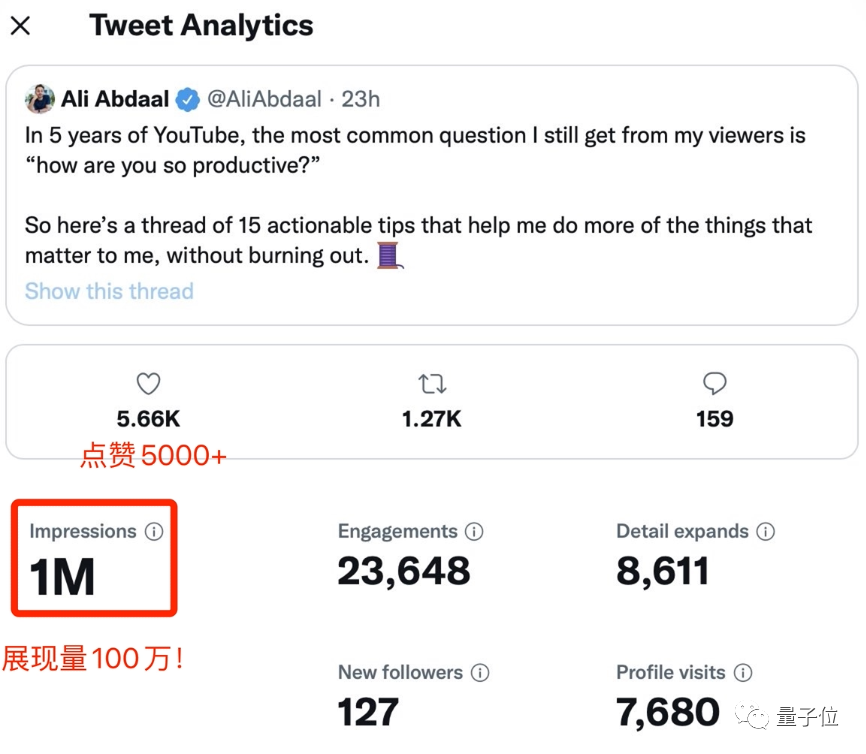866x754 pixels.
Task: Click the reply speech bubble icon
Action: pos(714,383)
